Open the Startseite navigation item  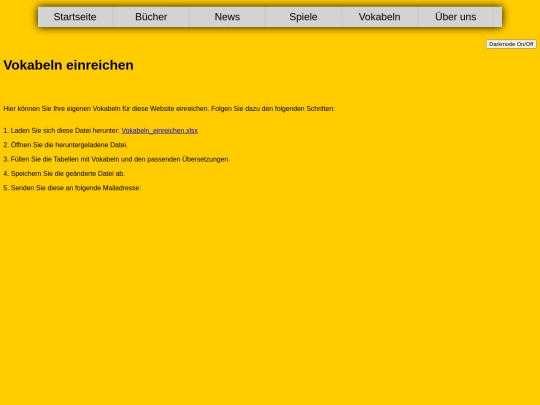tap(75, 17)
